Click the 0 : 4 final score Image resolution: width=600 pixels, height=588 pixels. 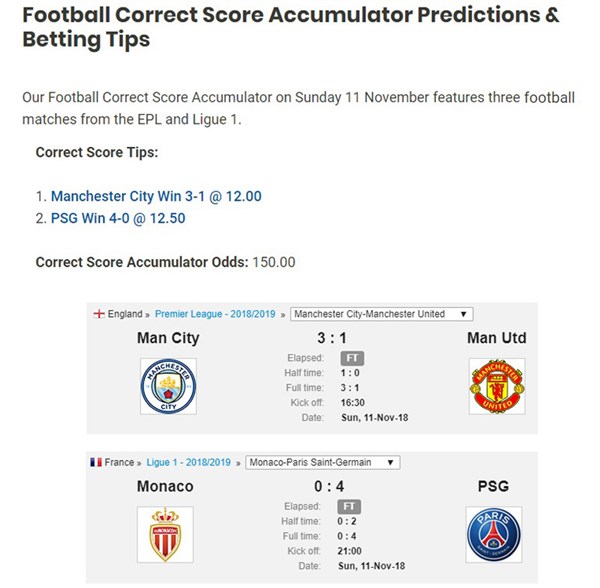[x=329, y=487]
